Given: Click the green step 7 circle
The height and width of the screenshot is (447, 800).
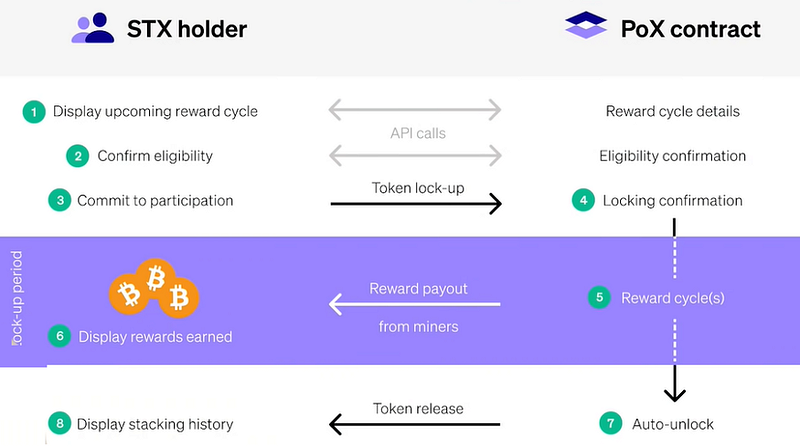Looking at the screenshot, I should 611,424.
